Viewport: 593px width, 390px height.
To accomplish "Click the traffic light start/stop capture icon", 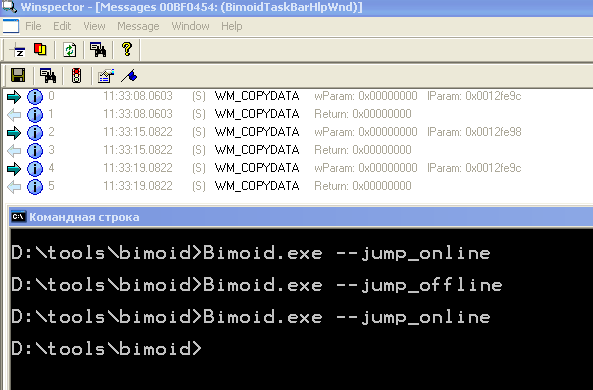I will tap(76, 76).
